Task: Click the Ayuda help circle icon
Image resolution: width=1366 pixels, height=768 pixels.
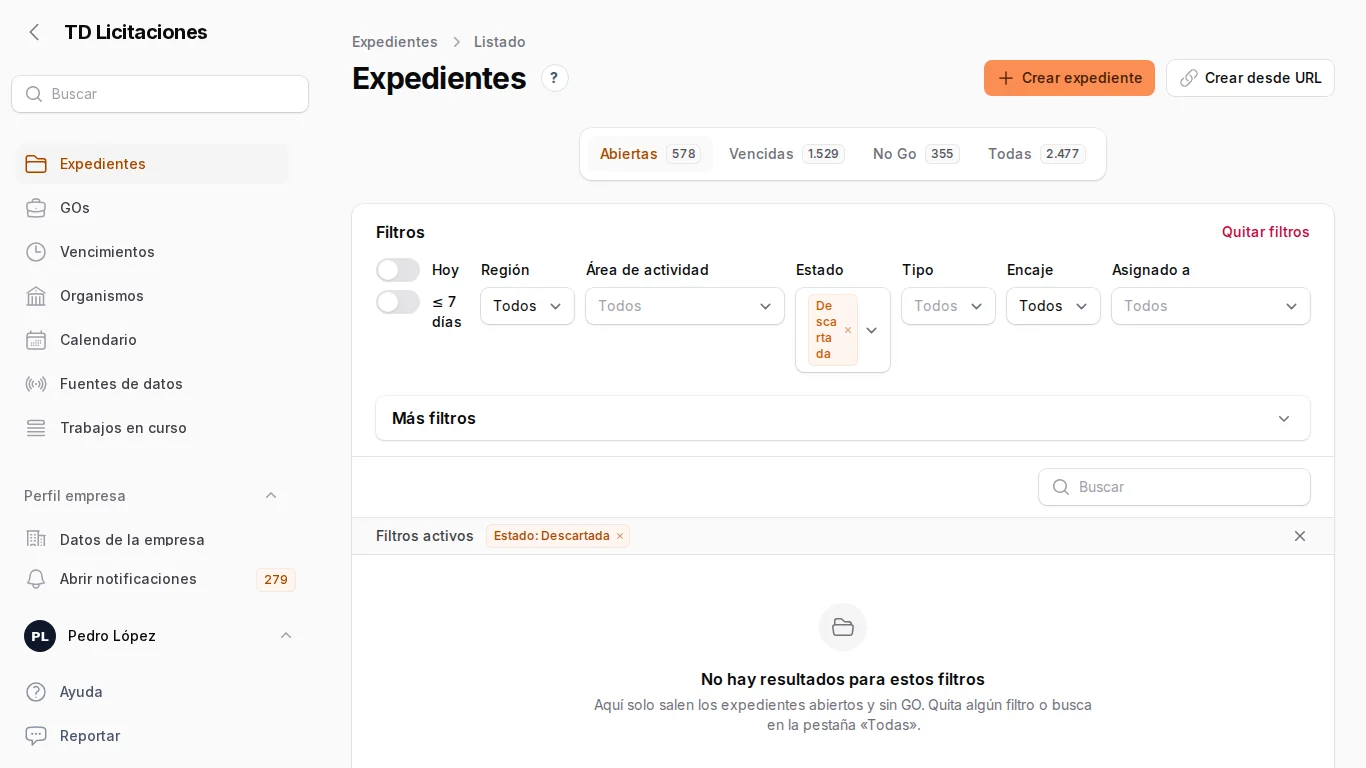Action: point(36,692)
